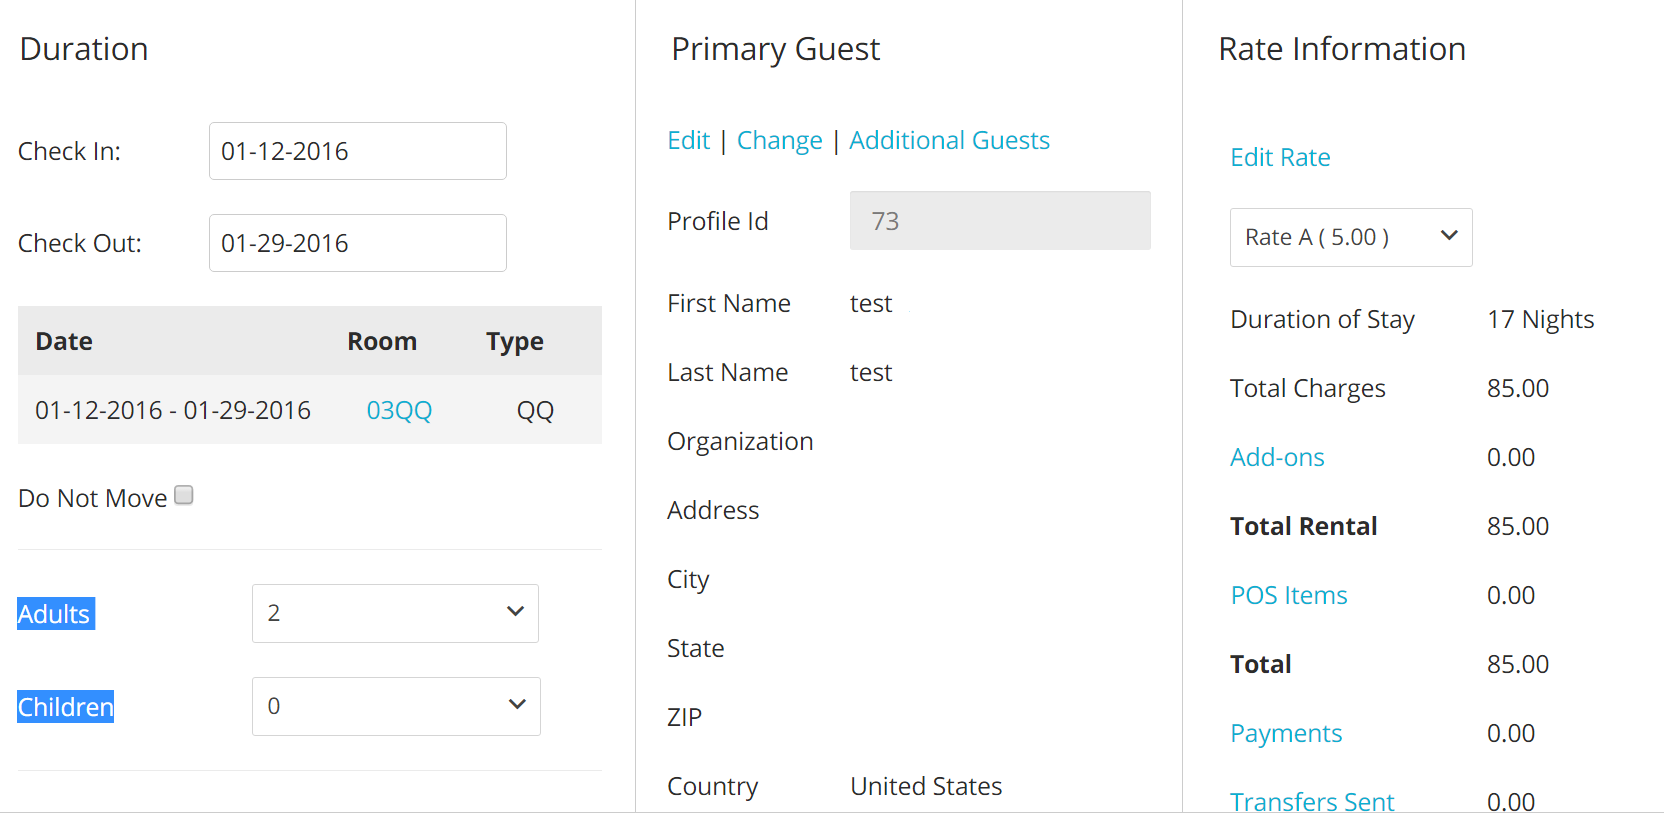This screenshot has height=813, width=1664.
Task: Click the Duration of Stay label
Action: (x=1322, y=320)
